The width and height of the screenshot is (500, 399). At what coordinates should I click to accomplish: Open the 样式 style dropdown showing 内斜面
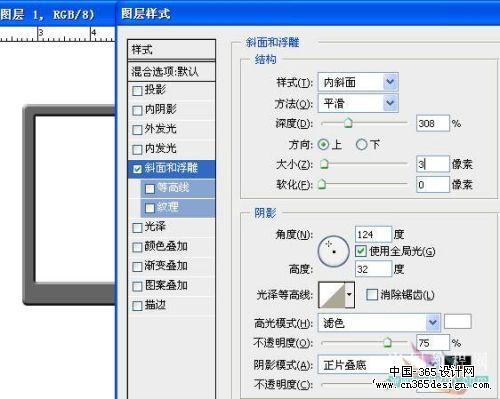click(x=358, y=82)
